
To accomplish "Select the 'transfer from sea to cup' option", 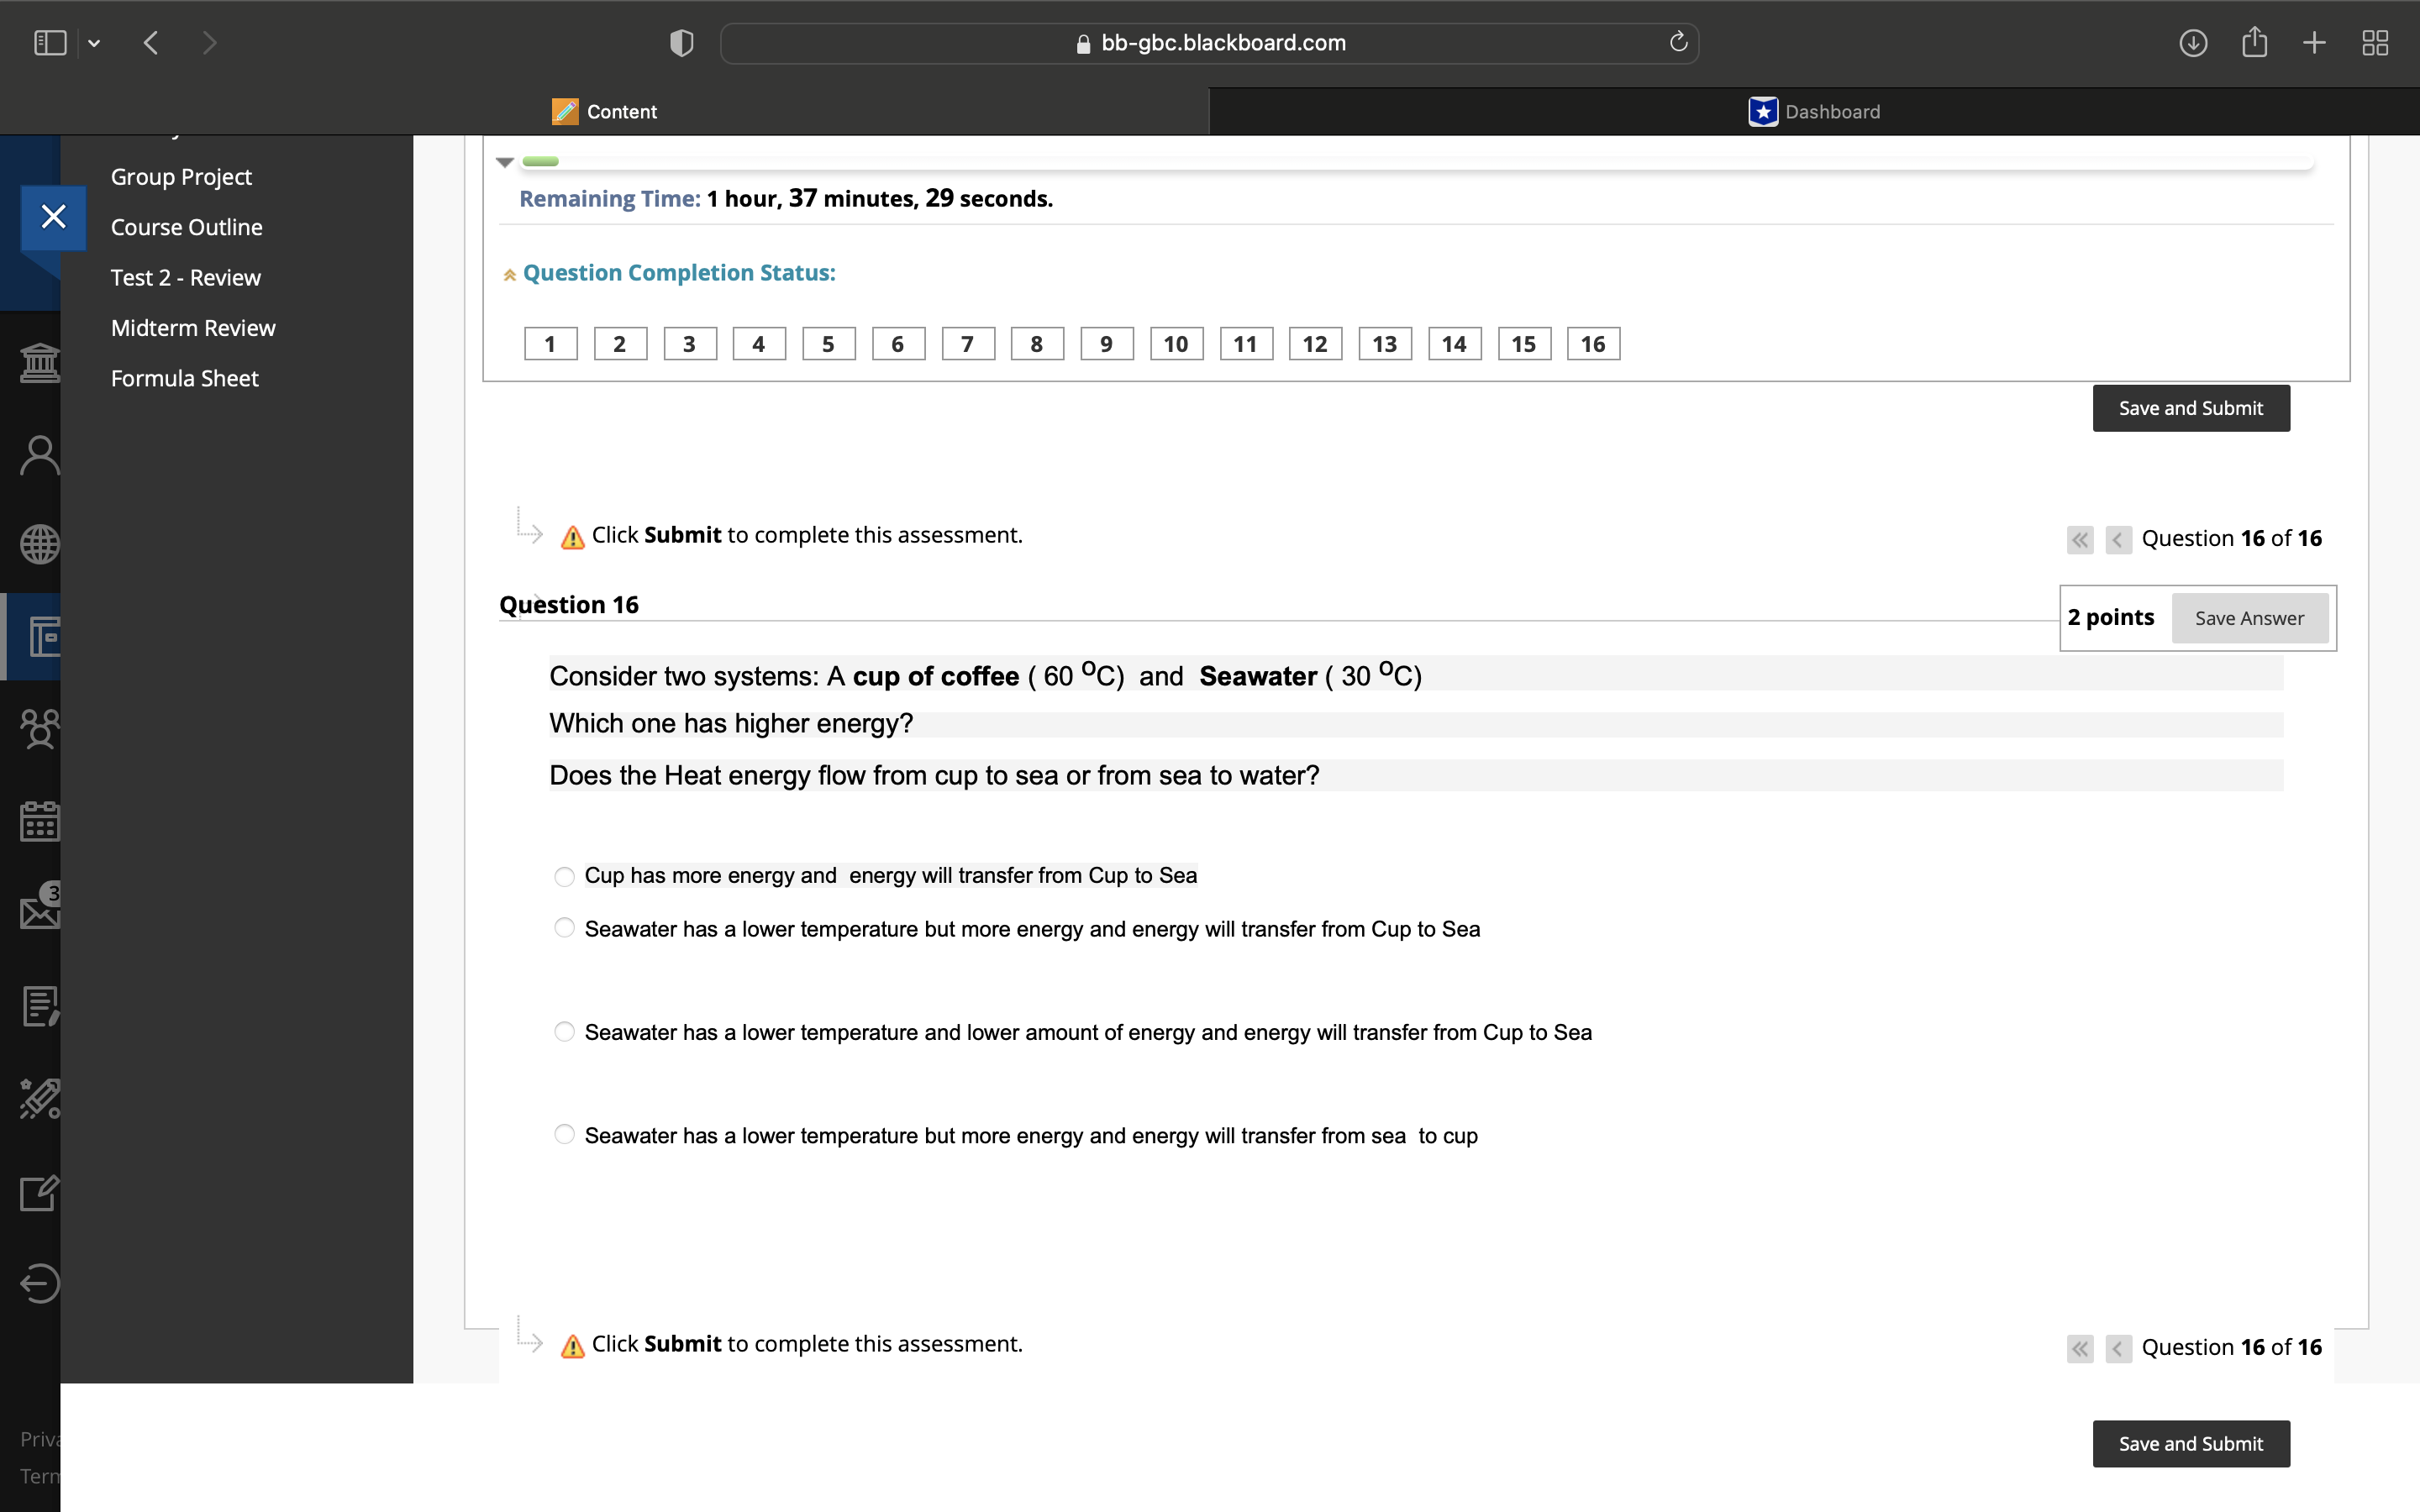I will 564,1134.
